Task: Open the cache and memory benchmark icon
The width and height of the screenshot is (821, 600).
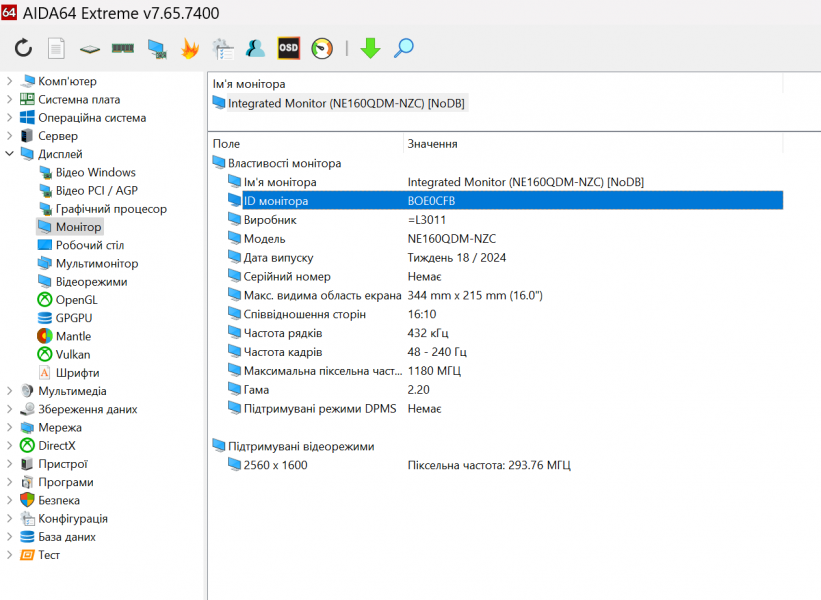Action: [x=123, y=49]
